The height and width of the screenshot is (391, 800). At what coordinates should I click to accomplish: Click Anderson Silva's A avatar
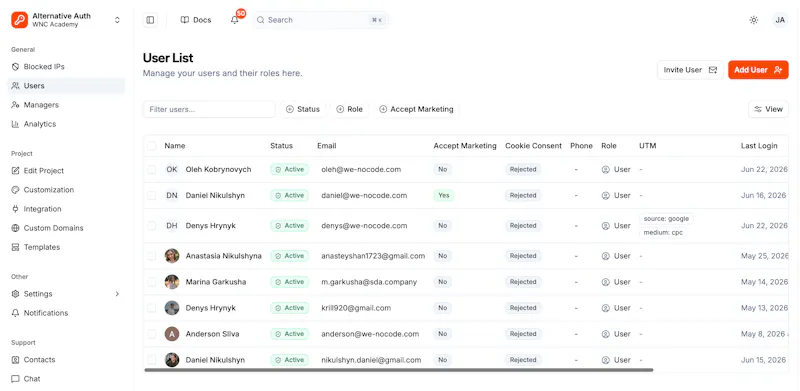(172, 334)
